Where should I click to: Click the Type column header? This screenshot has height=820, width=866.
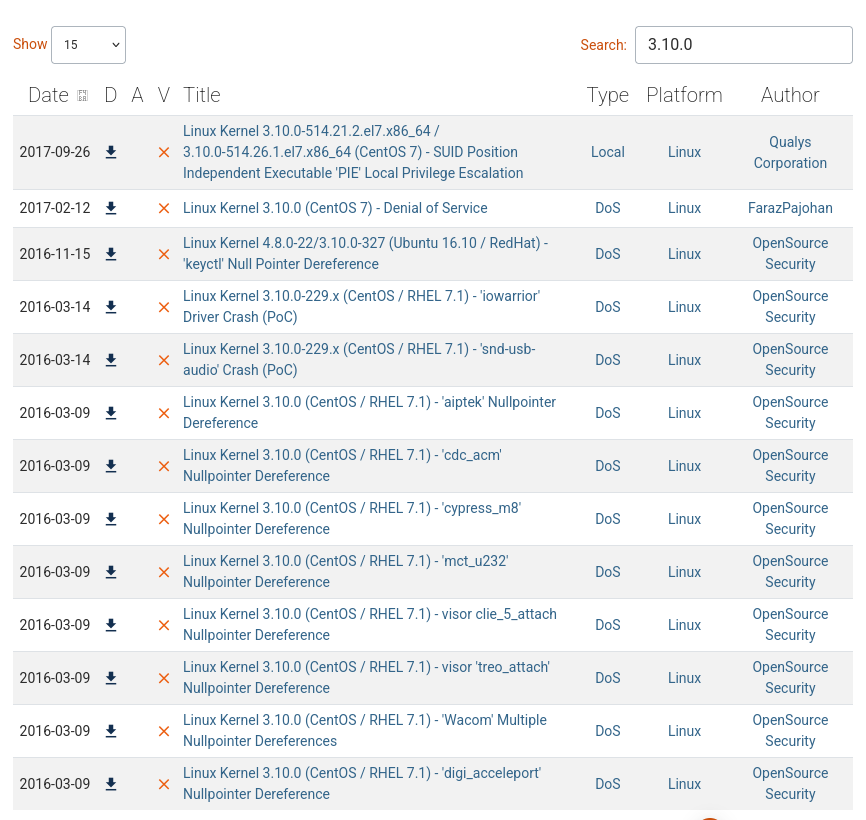pyautogui.click(x=608, y=95)
